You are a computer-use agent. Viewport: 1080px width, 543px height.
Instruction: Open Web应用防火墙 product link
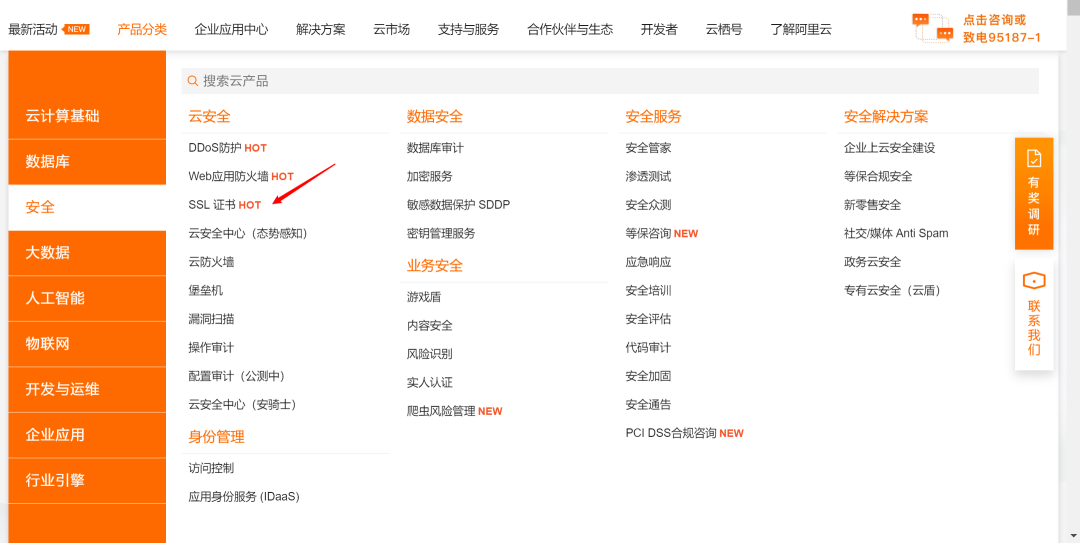[229, 176]
